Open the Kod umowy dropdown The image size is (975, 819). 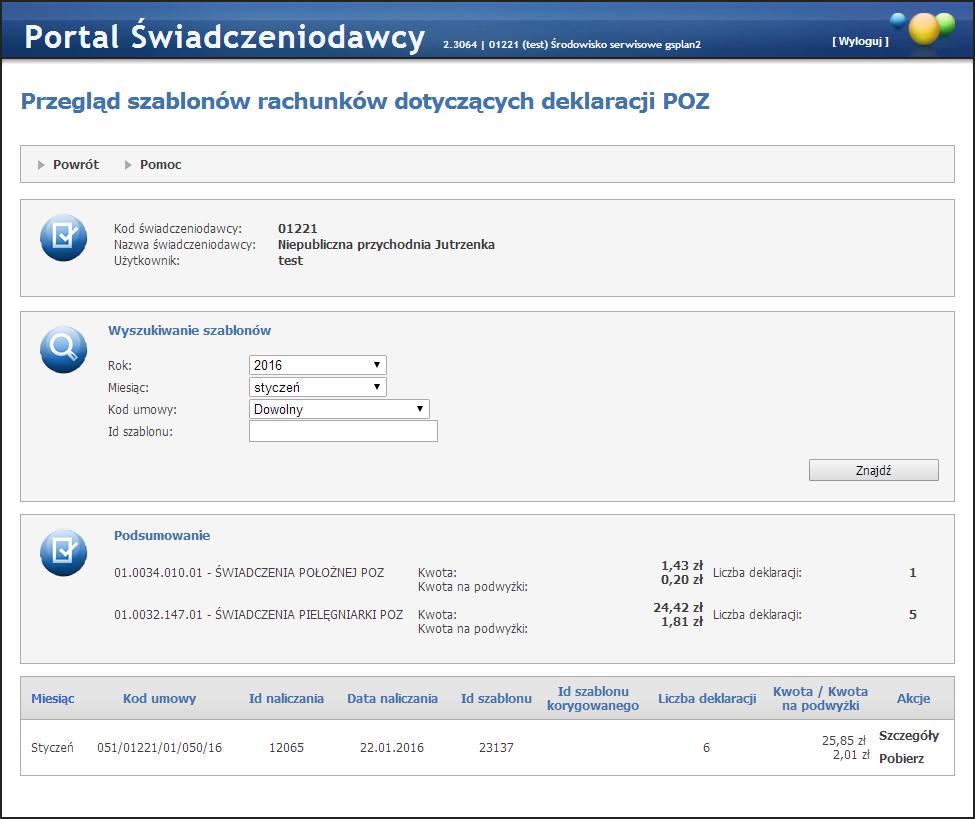point(340,409)
